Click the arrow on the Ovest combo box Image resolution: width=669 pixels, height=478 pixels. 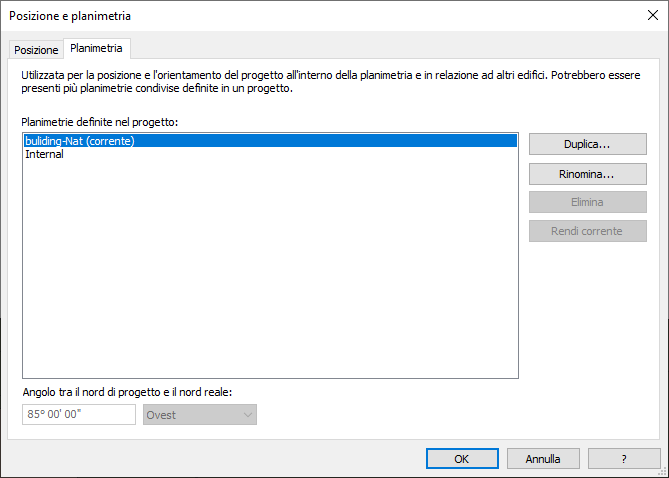(246, 414)
